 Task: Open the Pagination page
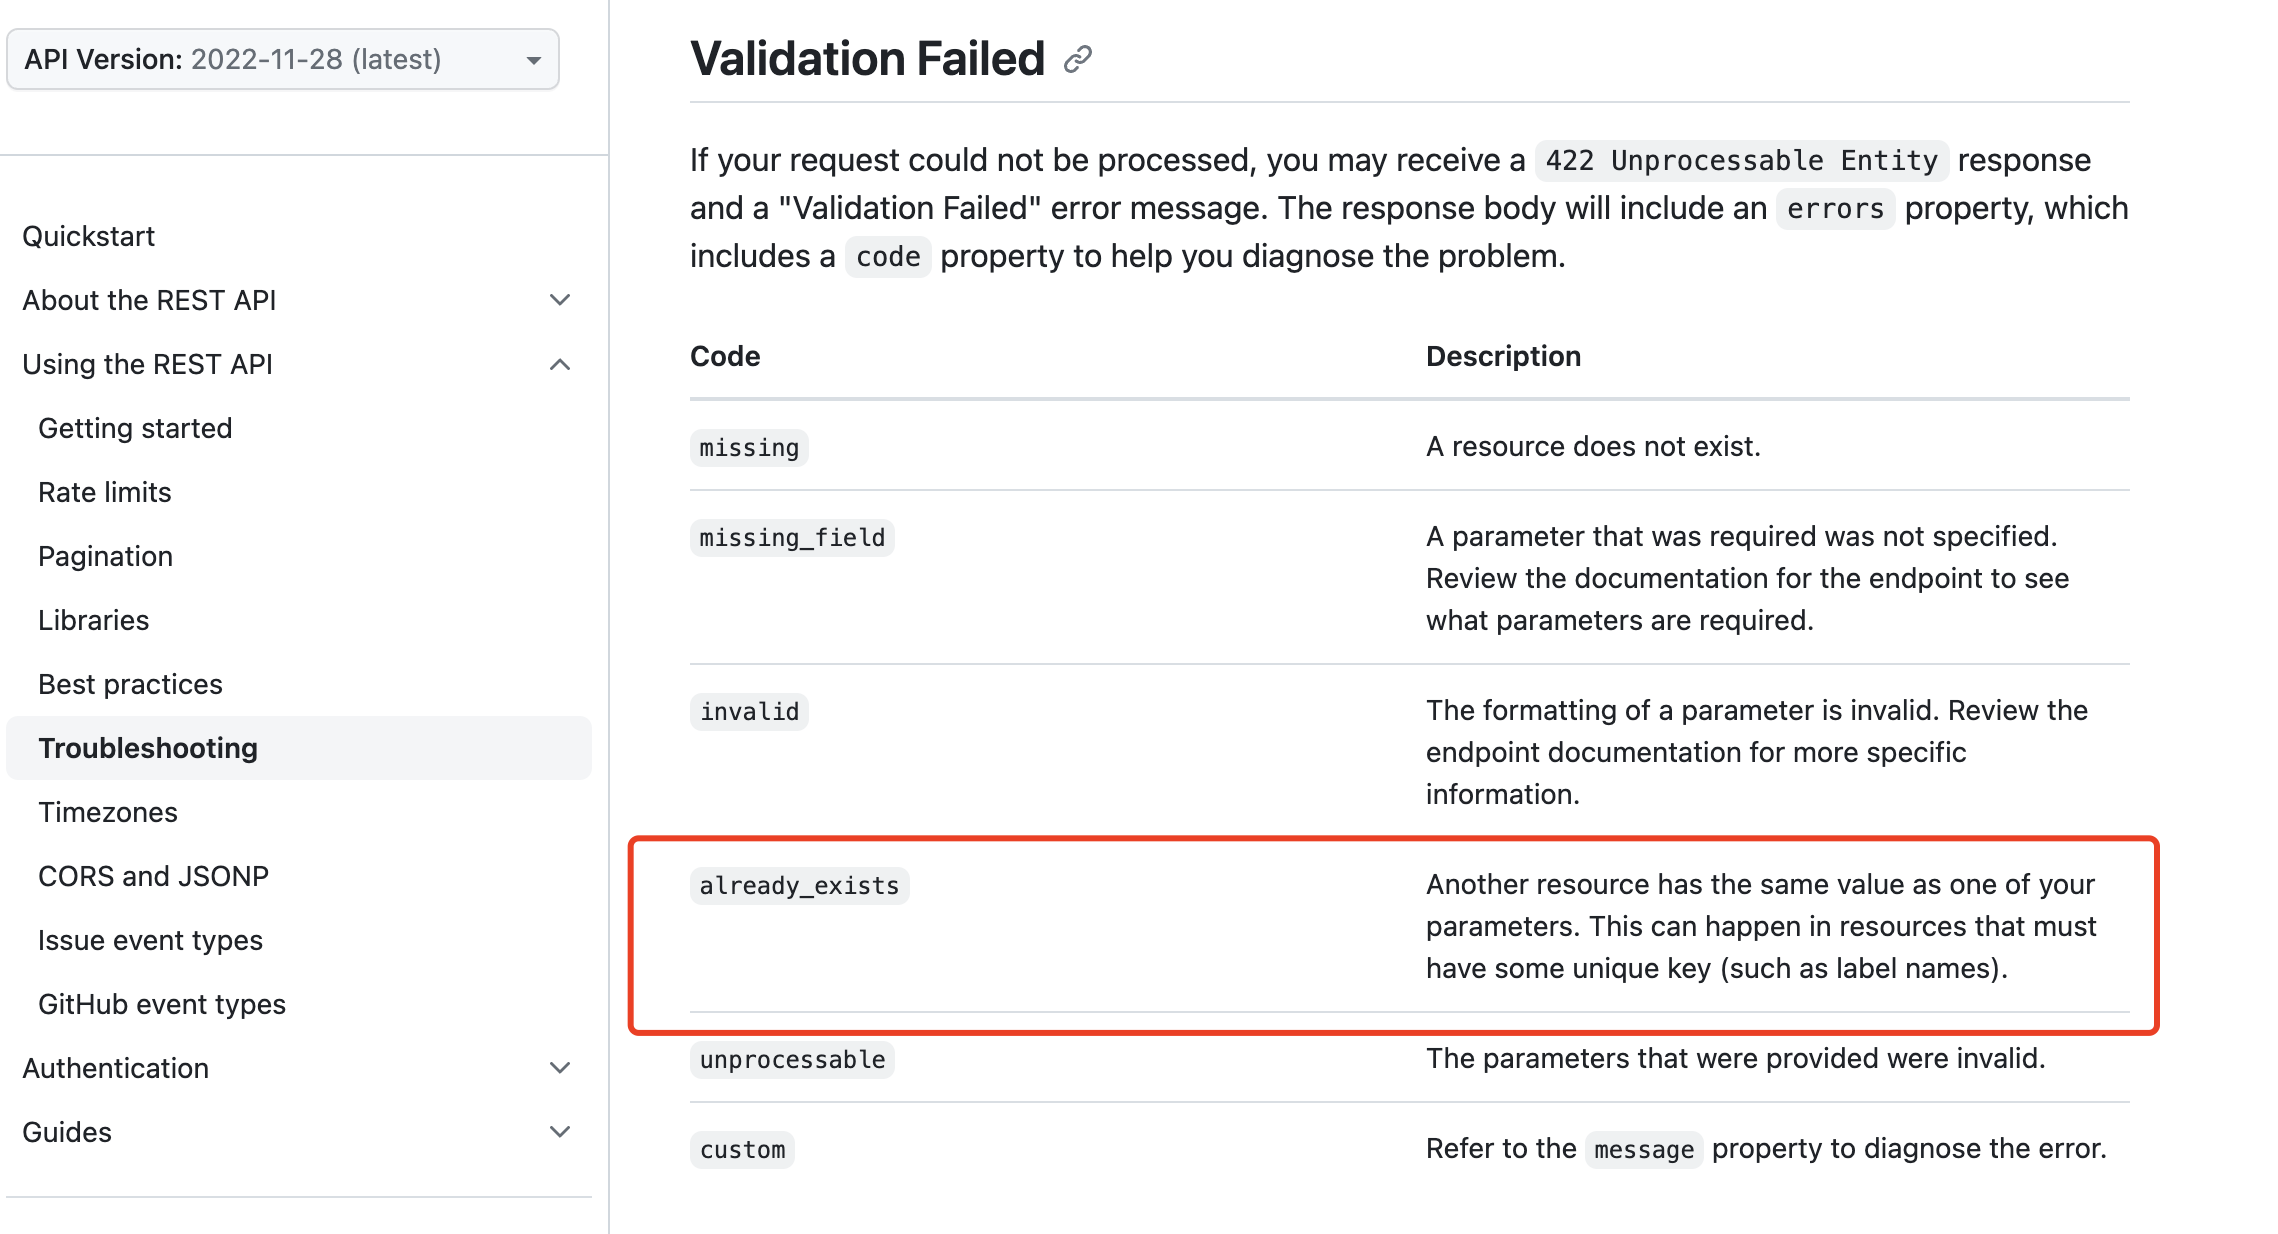105,555
